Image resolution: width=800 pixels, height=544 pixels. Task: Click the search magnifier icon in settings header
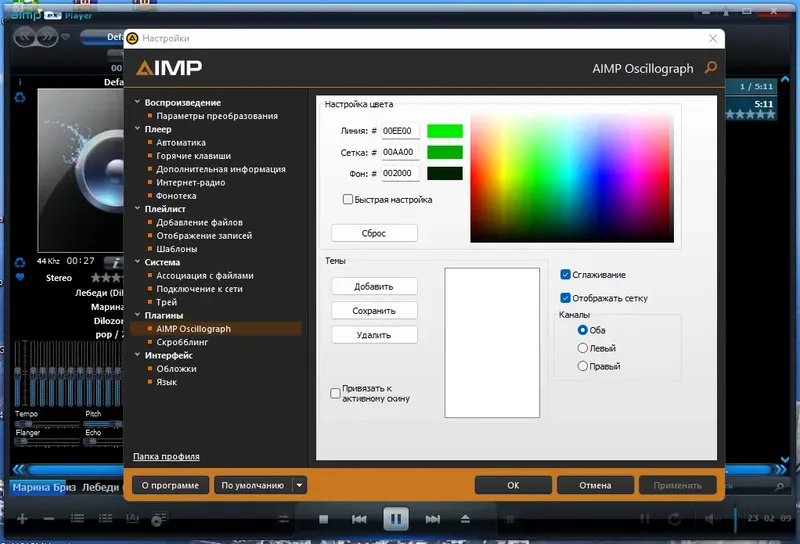(x=710, y=67)
